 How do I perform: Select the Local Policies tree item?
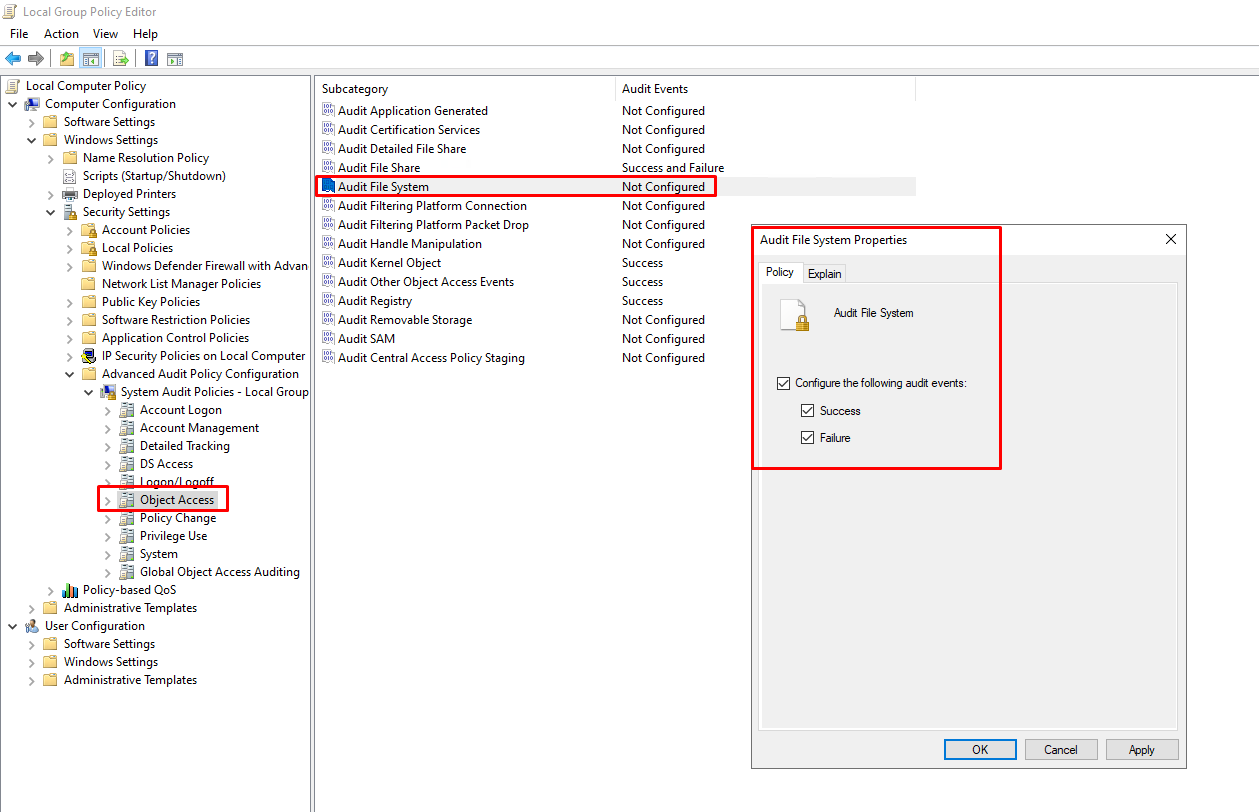pyautogui.click(x=137, y=248)
